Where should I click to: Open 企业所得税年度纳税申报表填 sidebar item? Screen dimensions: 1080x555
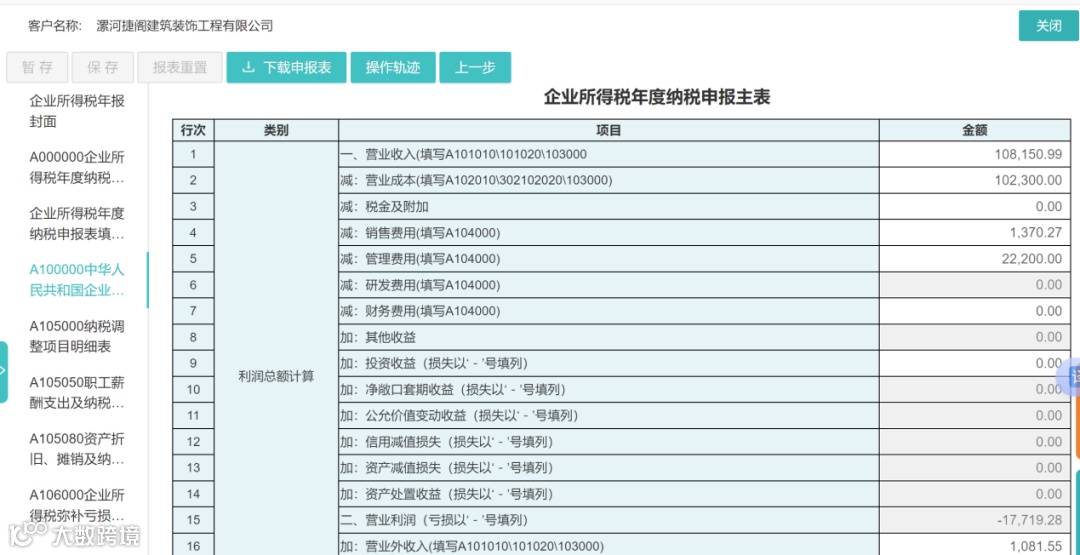[77, 224]
